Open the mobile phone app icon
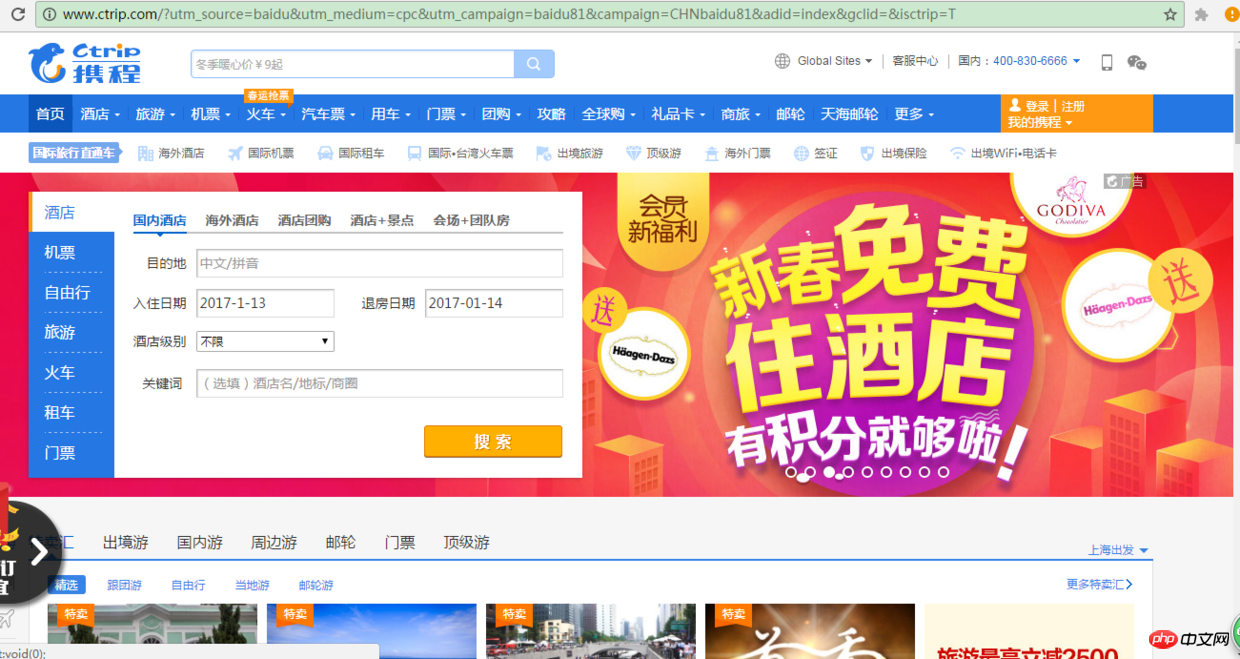The height and width of the screenshot is (659, 1240). click(x=1107, y=62)
